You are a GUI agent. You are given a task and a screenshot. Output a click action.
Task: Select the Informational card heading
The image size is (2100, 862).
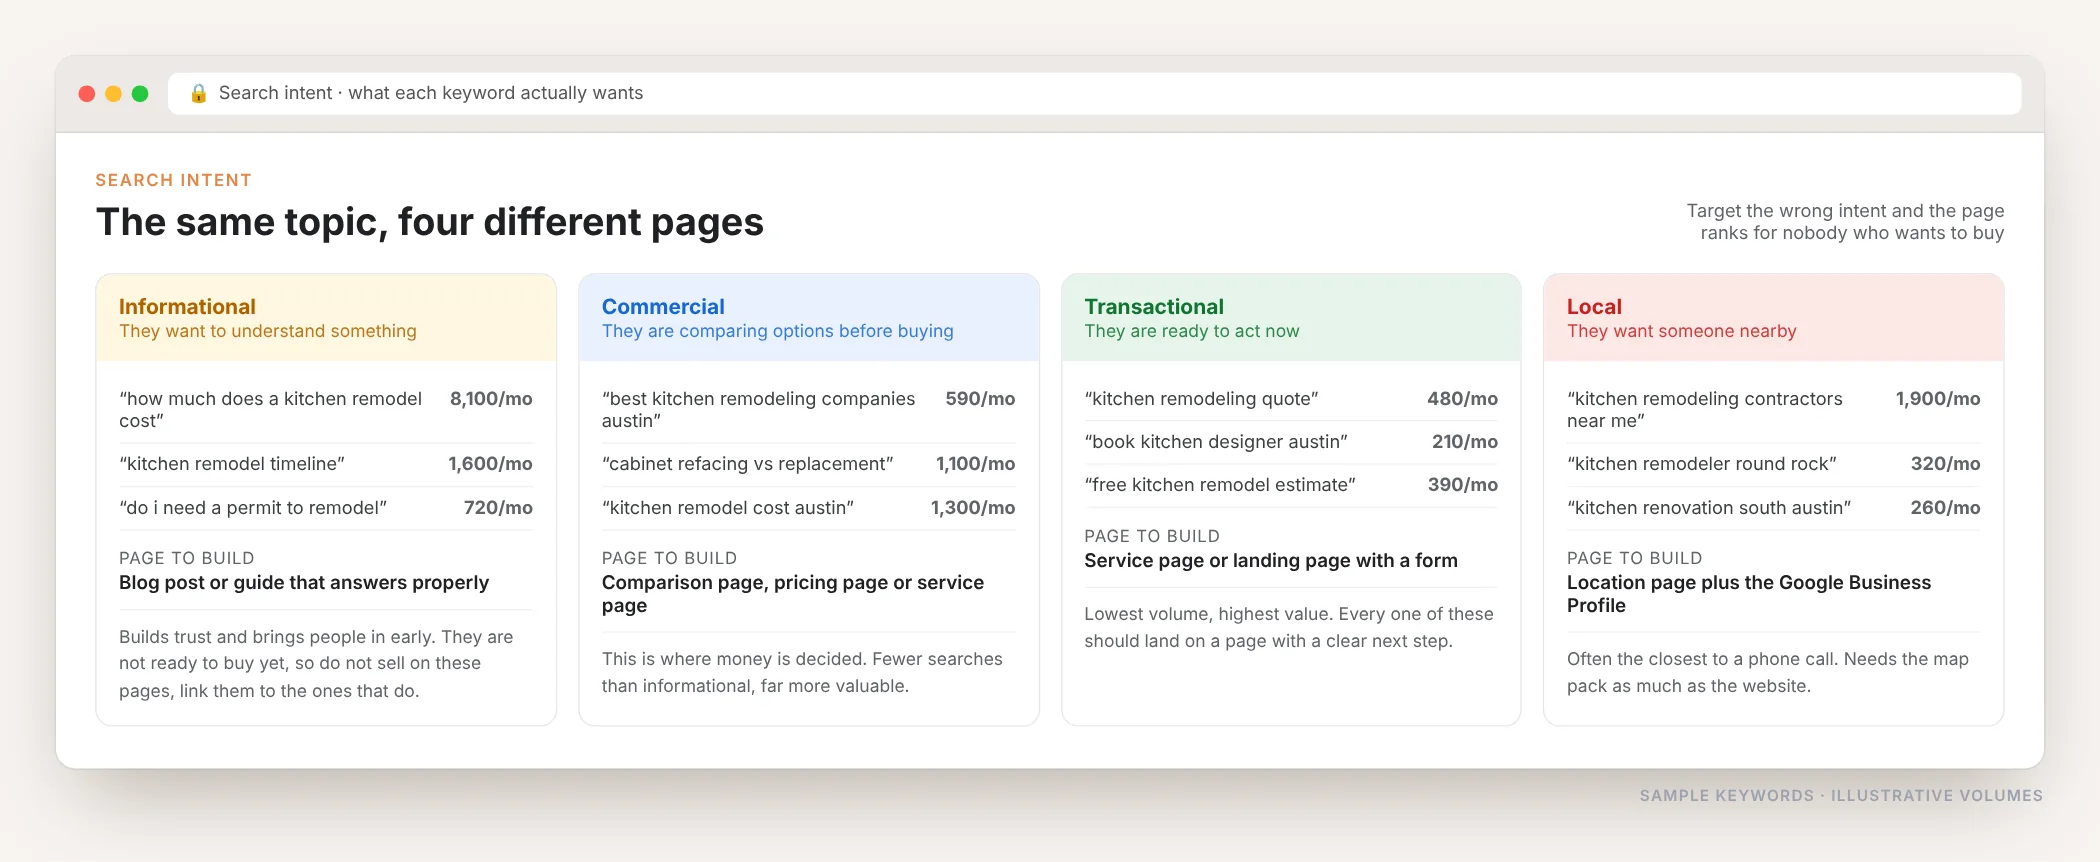pyautogui.click(x=187, y=306)
